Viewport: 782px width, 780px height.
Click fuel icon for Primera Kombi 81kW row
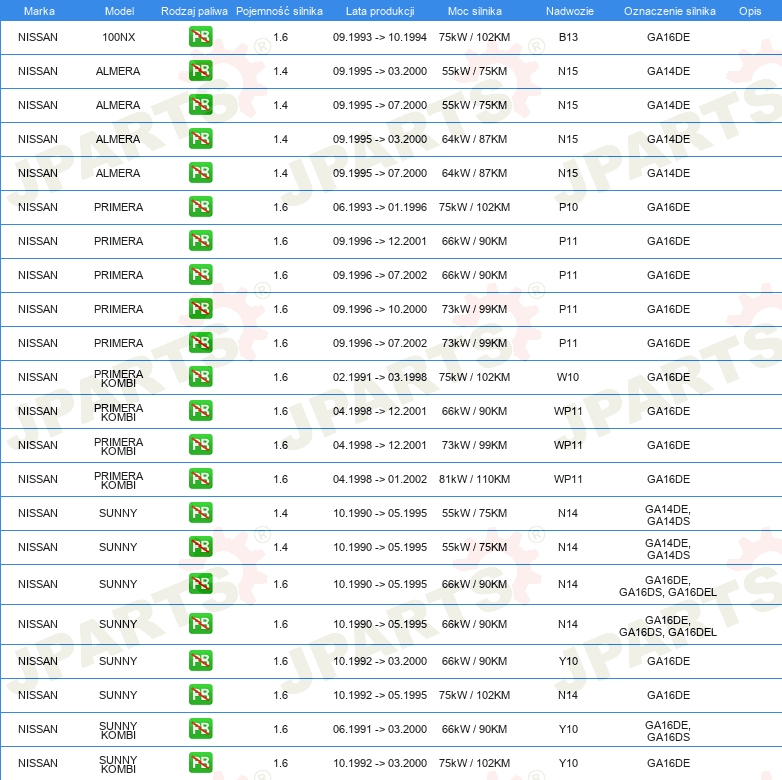200,478
